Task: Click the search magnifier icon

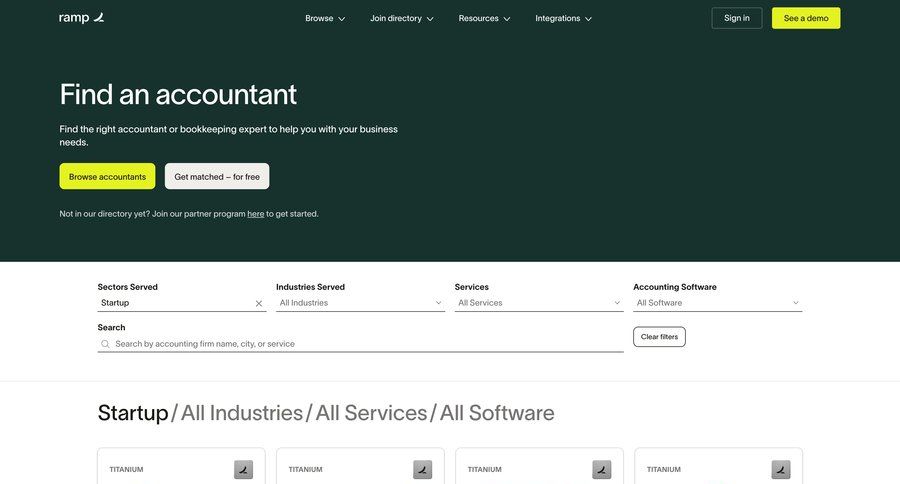Action: pos(105,344)
